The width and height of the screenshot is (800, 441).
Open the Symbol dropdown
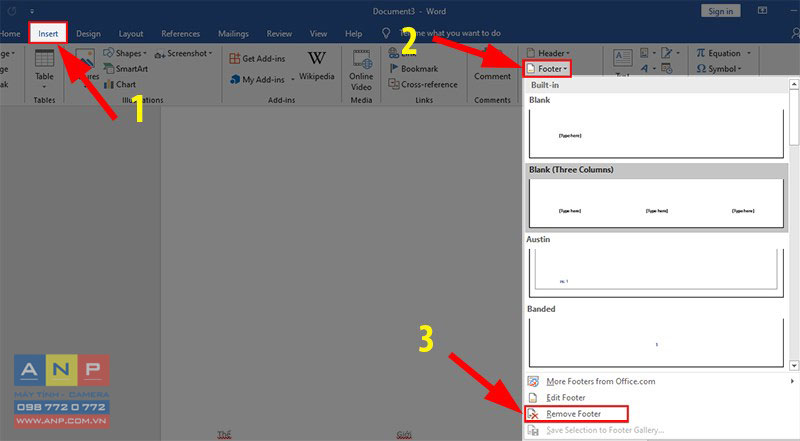(x=719, y=68)
